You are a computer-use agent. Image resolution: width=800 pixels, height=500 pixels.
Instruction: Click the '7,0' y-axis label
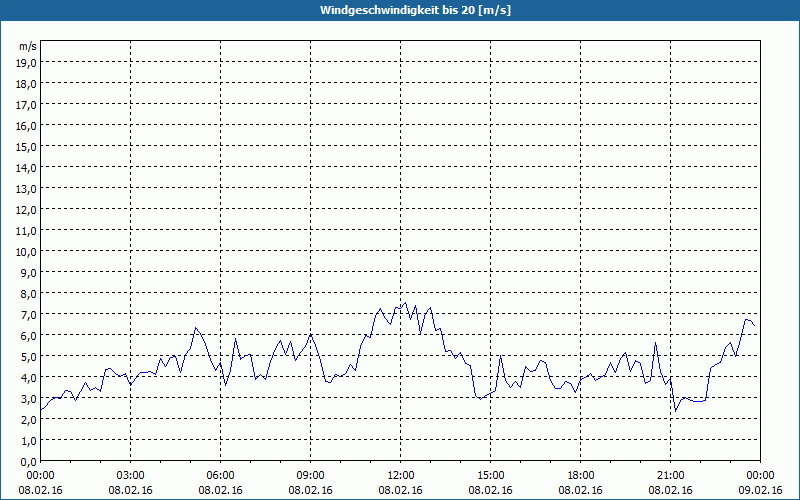[29, 315]
